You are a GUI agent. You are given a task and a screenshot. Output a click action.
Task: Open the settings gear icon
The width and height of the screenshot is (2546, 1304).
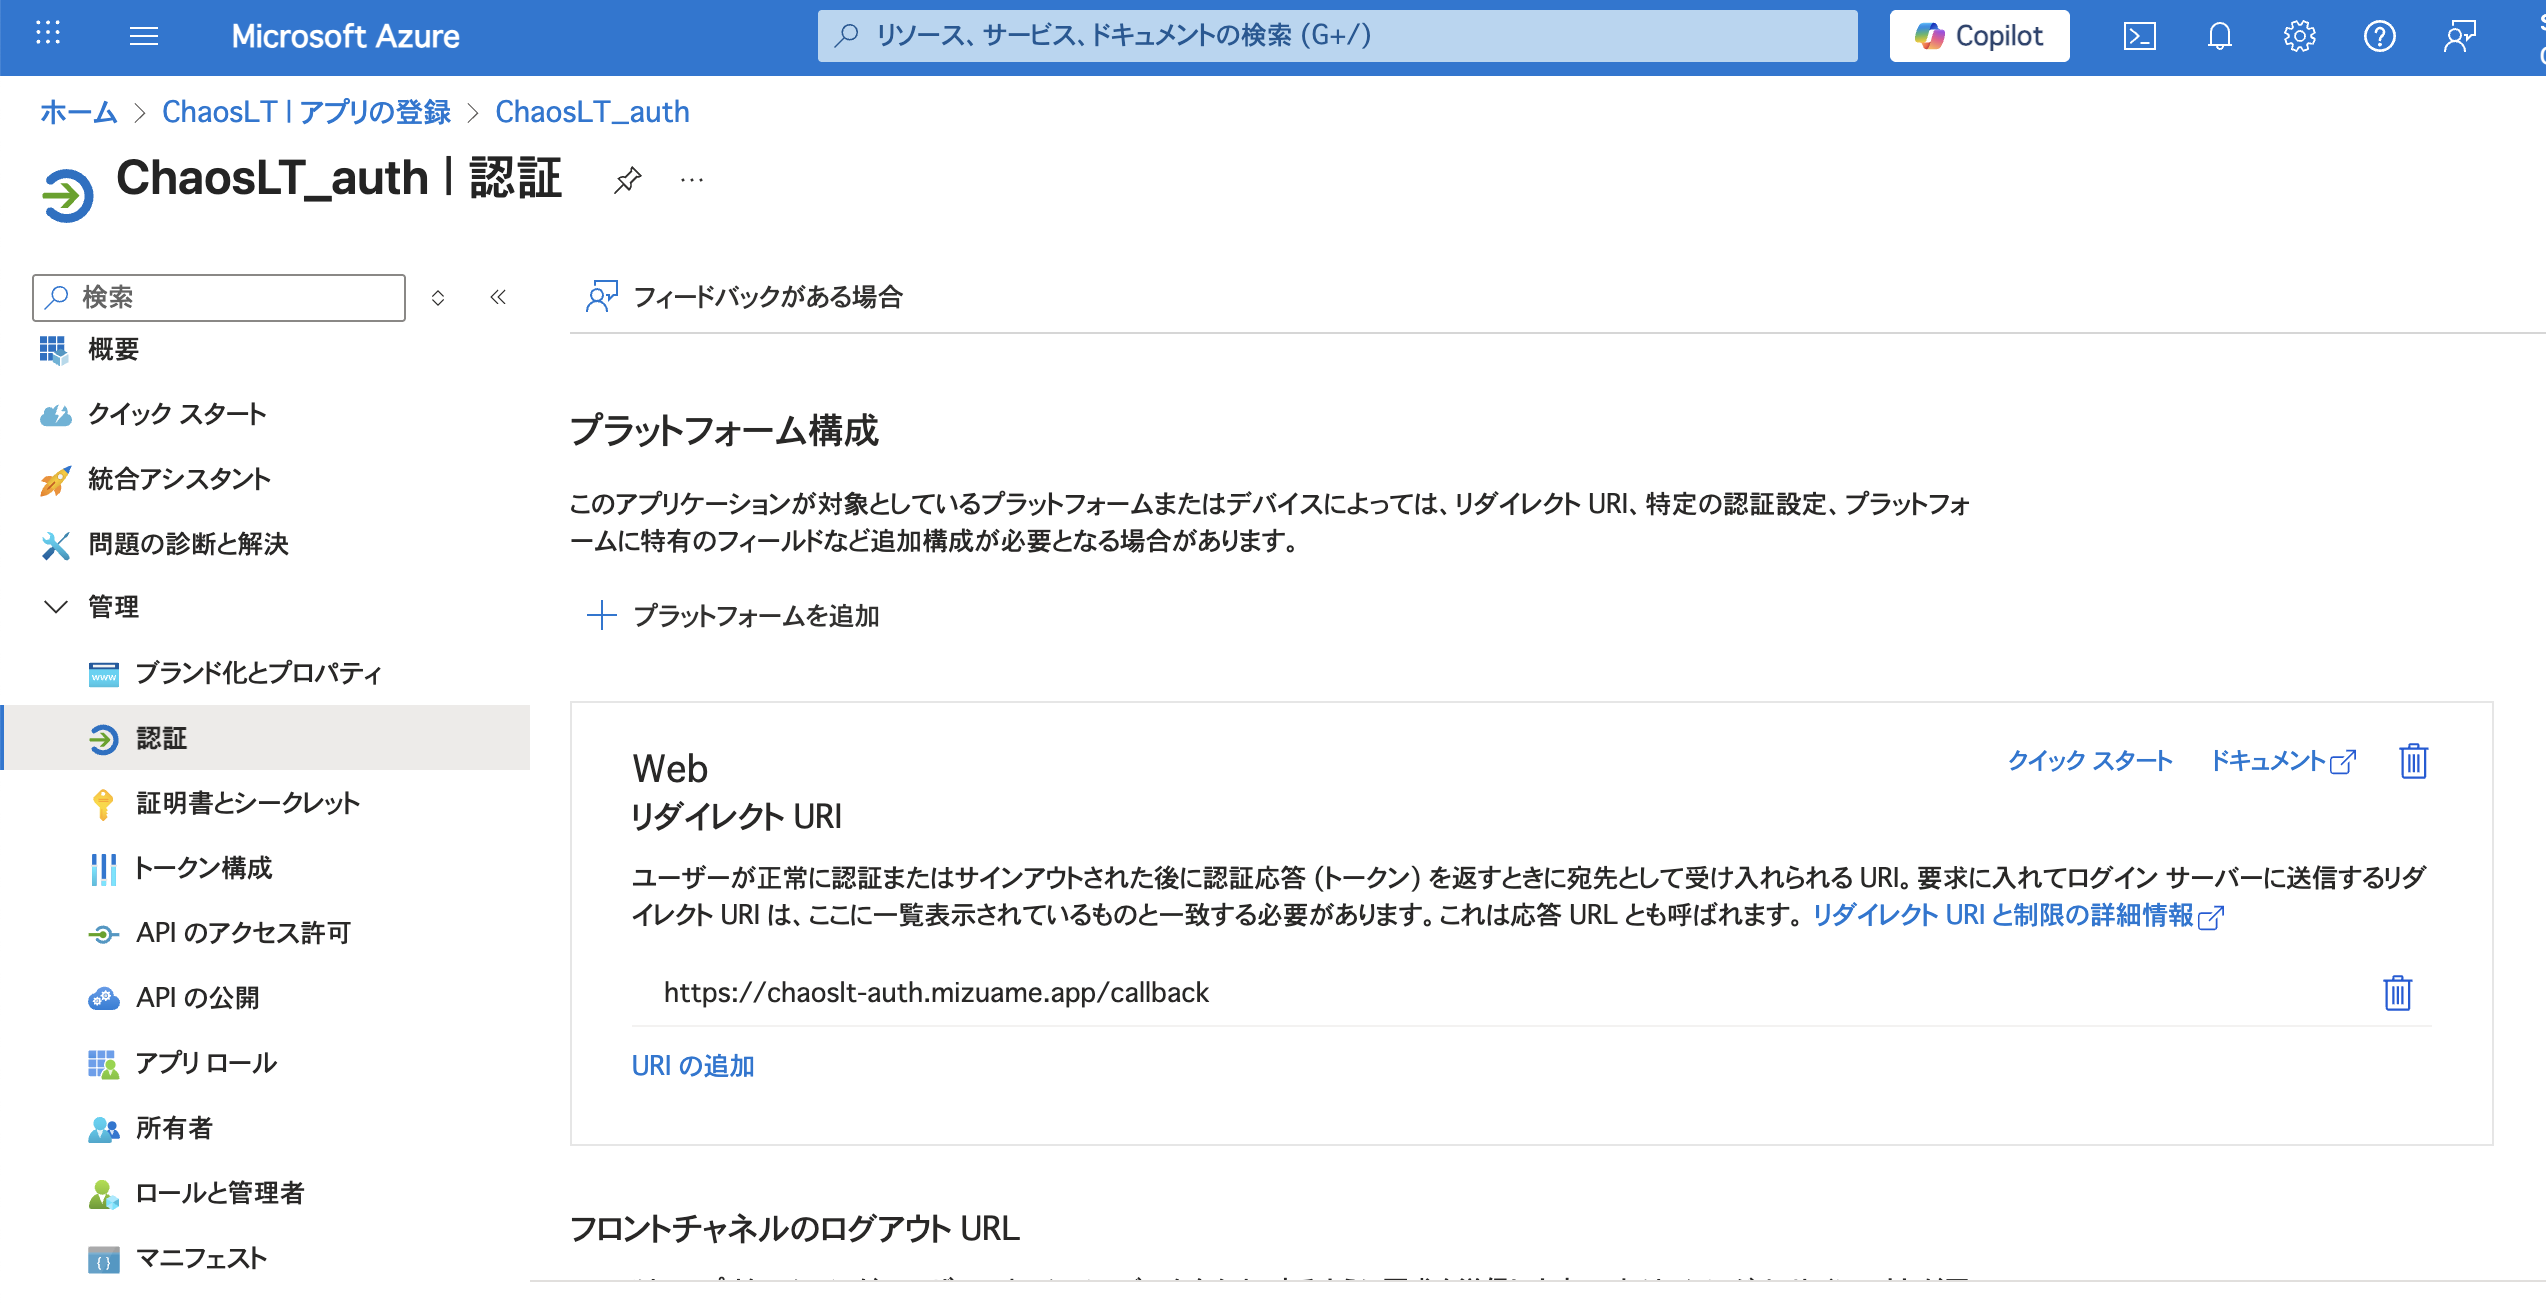click(2299, 37)
